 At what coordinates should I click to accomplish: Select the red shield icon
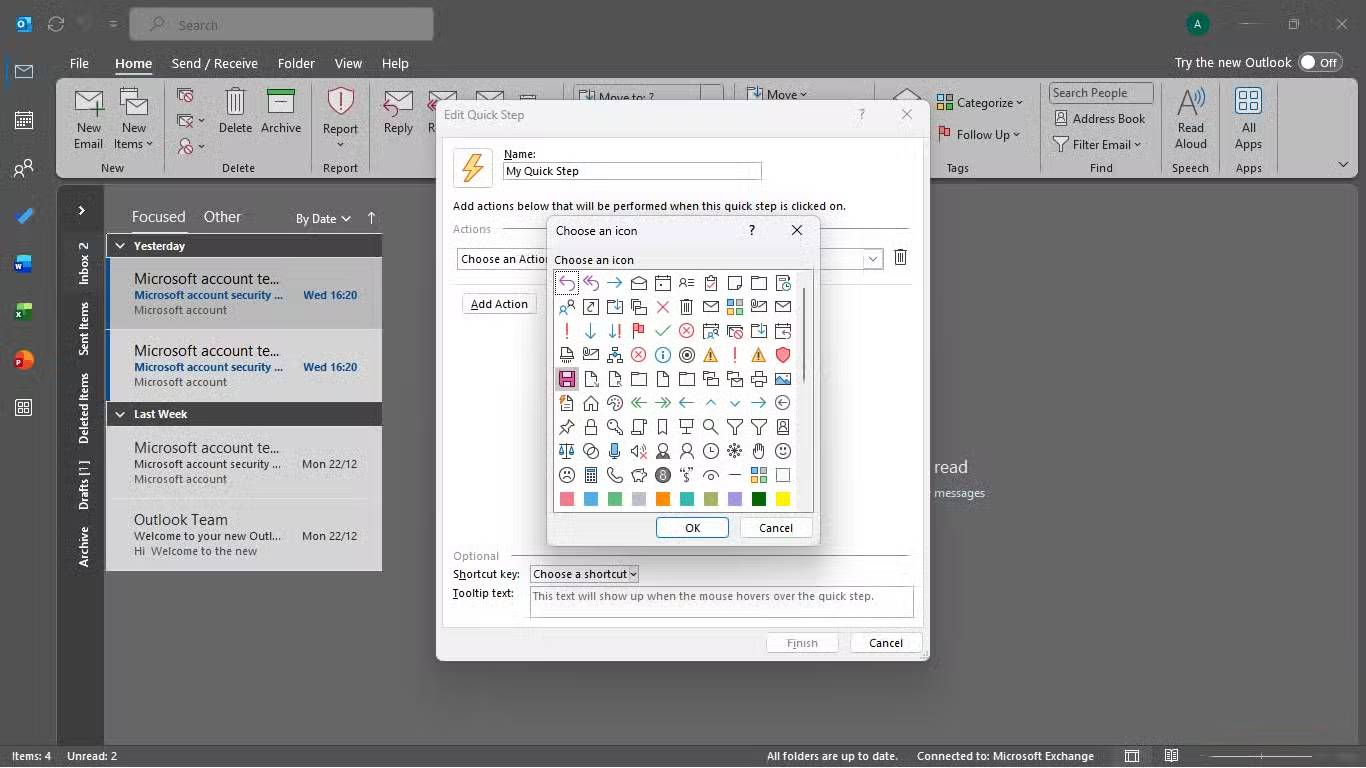[783, 355]
